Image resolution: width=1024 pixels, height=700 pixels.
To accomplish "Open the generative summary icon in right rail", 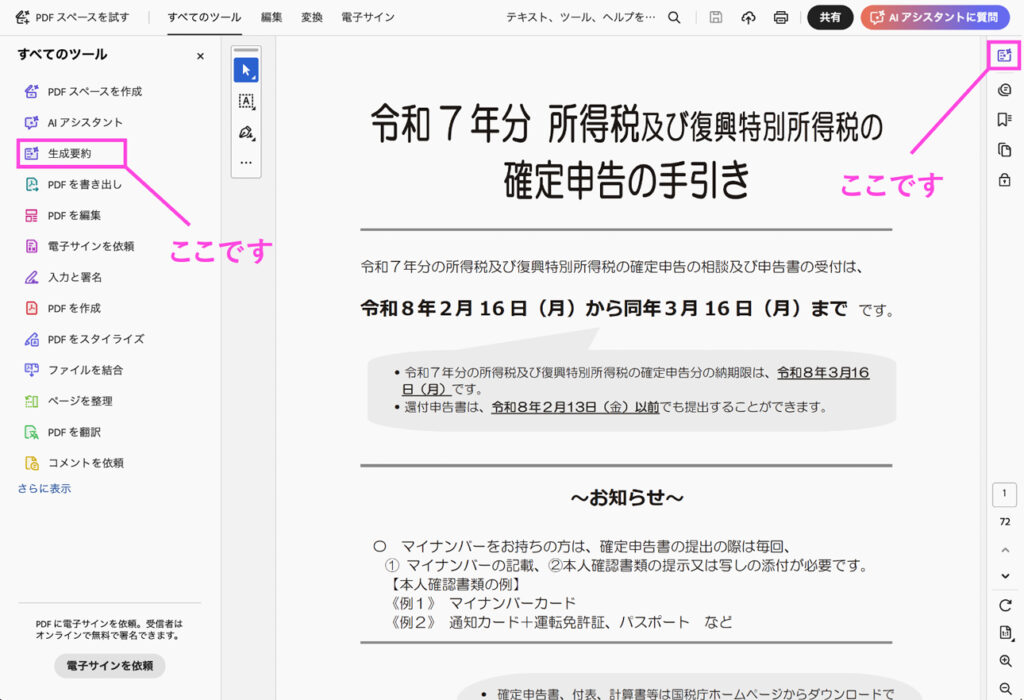I will 1004,56.
